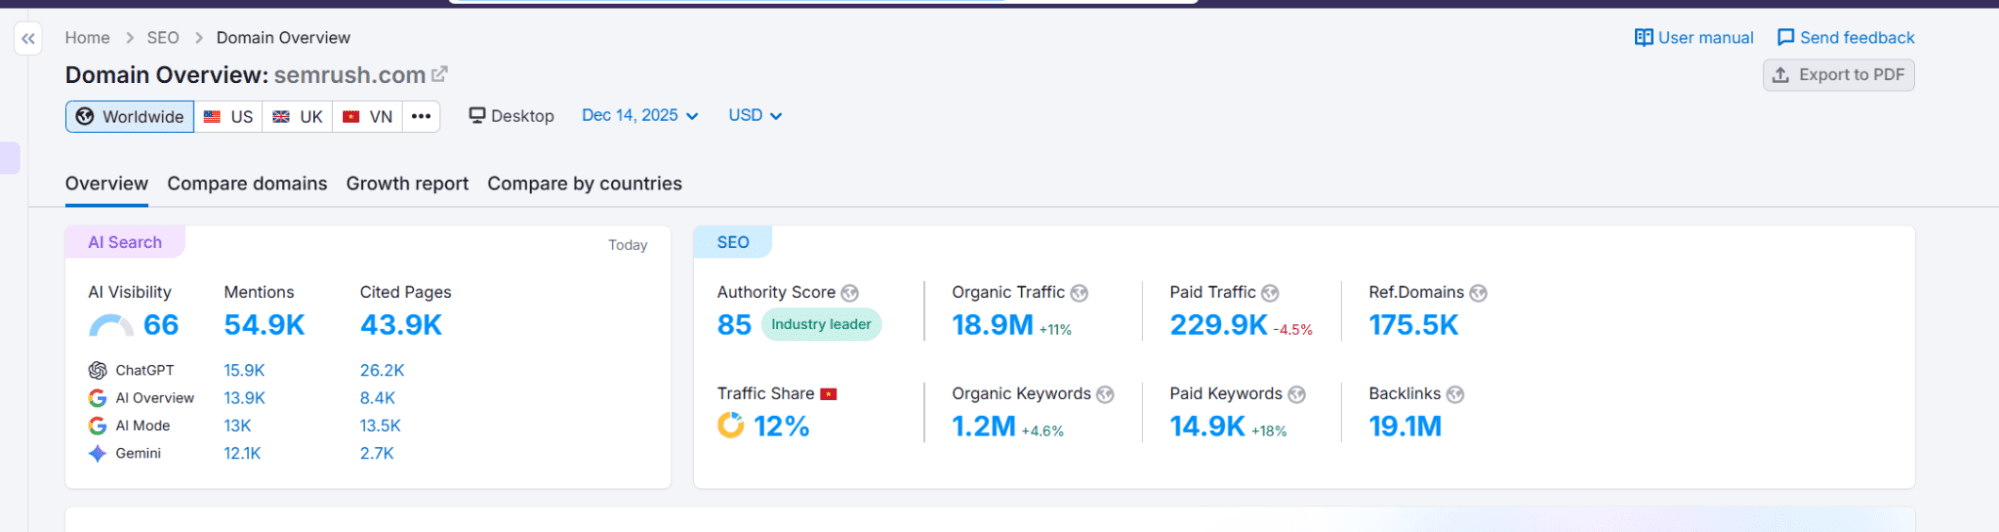Click ChatGPT cited pages value 26.2K
Image resolution: width=1999 pixels, height=532 pixels.
[x=382, y=370]
